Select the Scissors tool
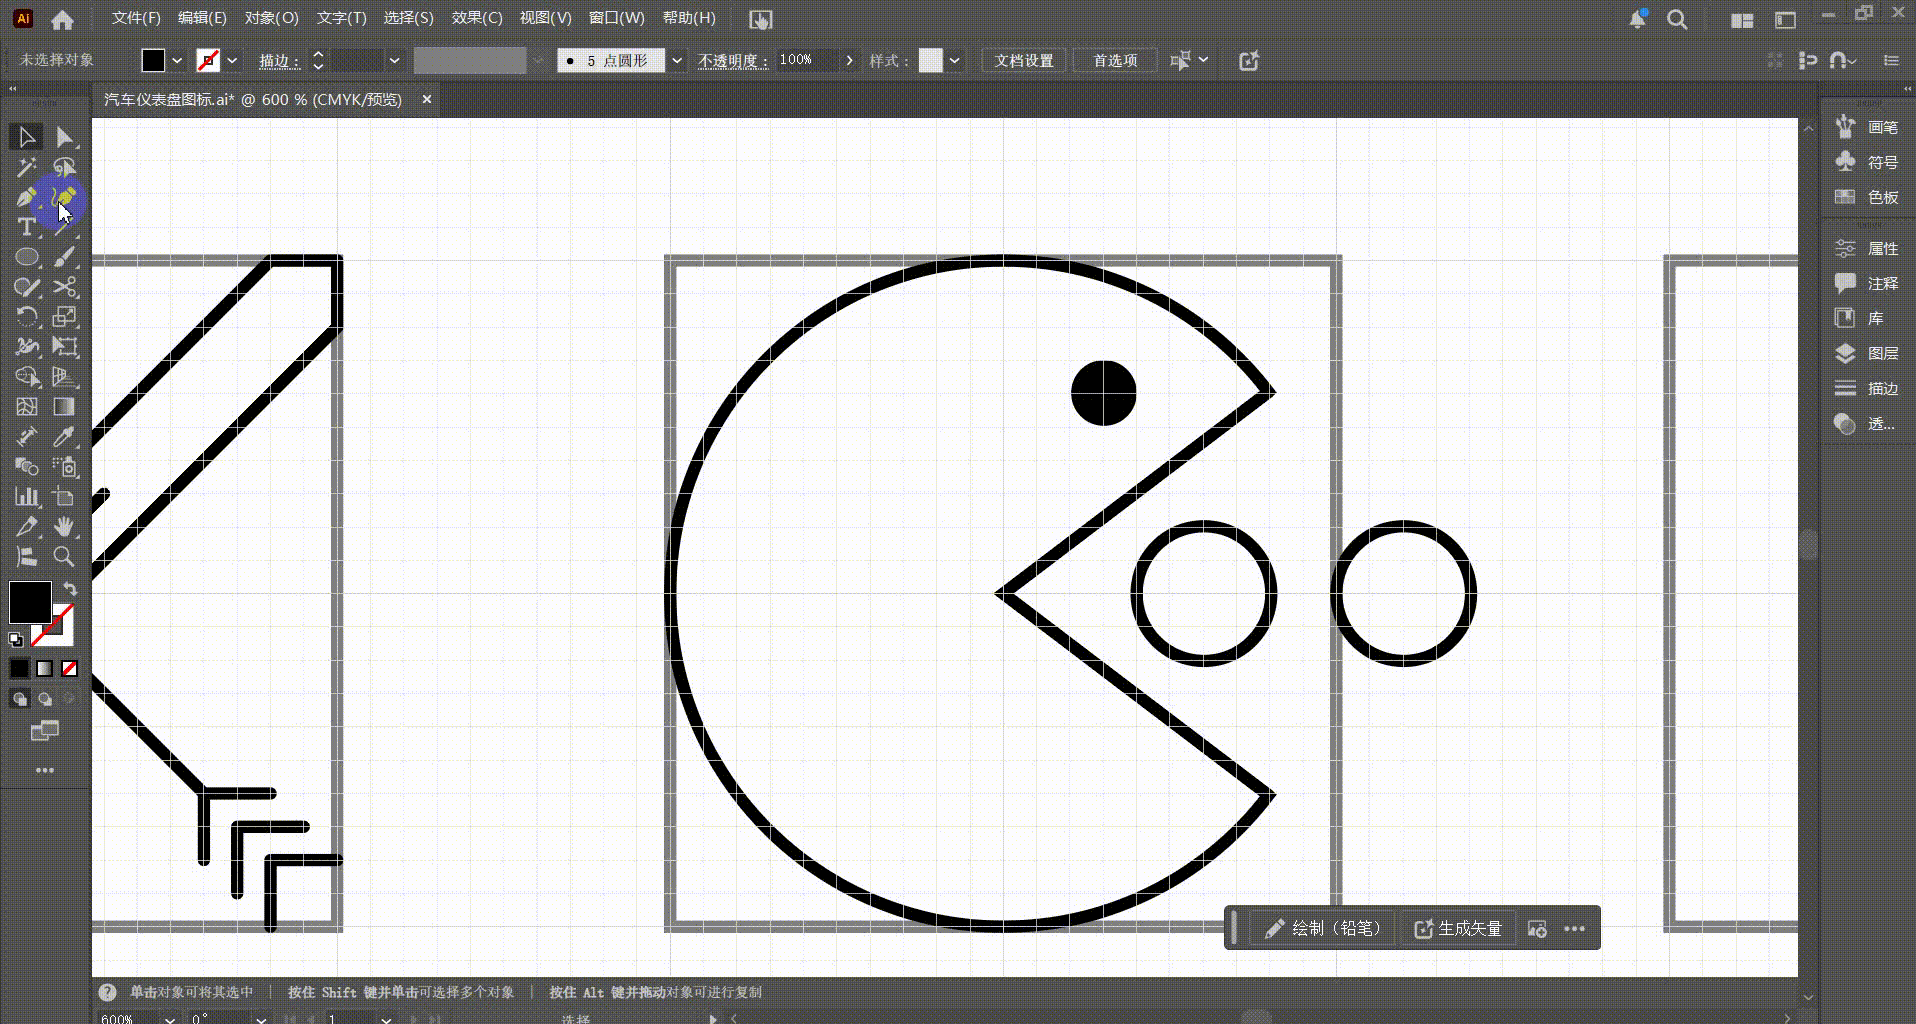The image size is (1916, 1024). 64,287
